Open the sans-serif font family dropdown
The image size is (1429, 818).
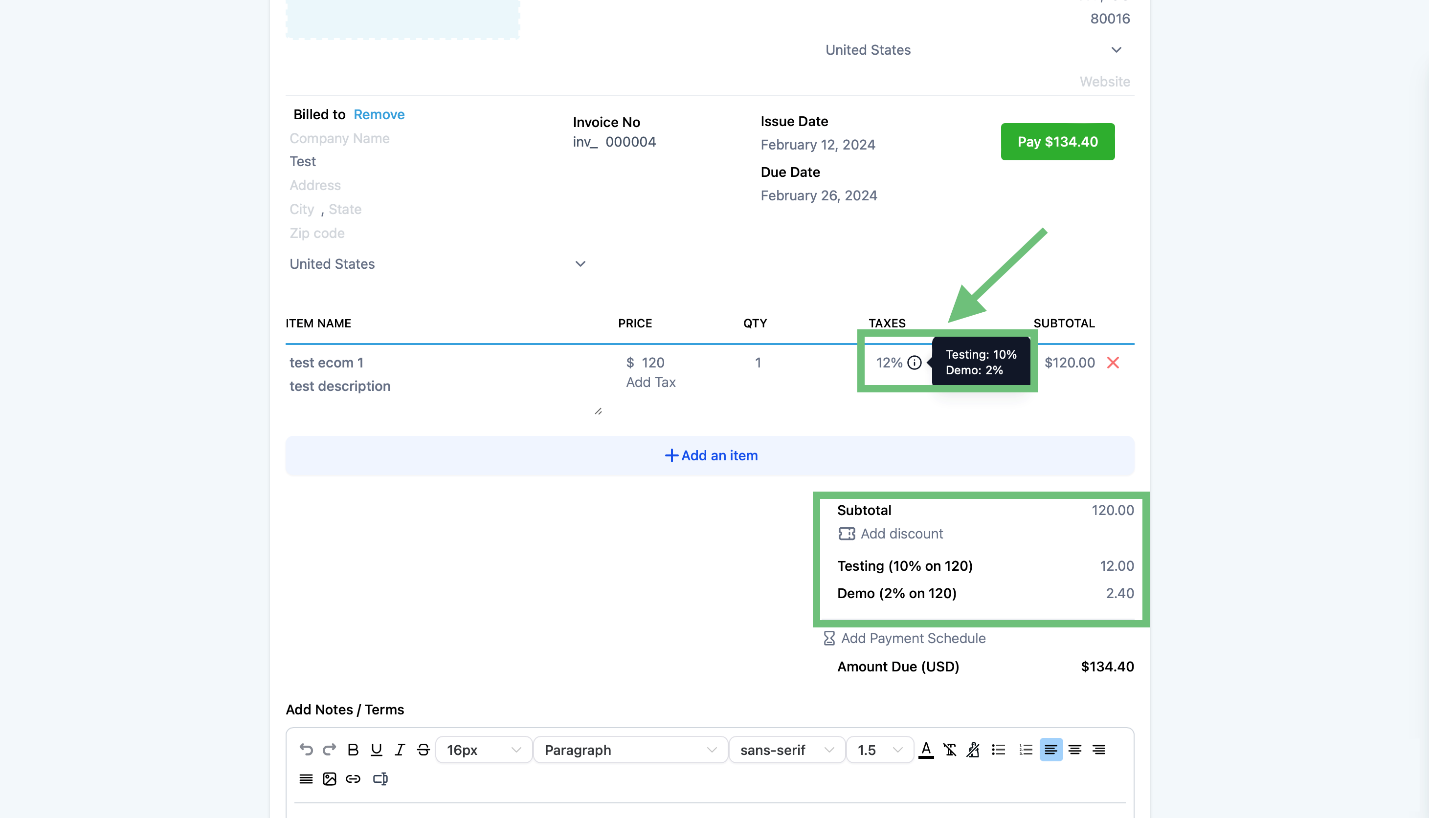(787, 750)
